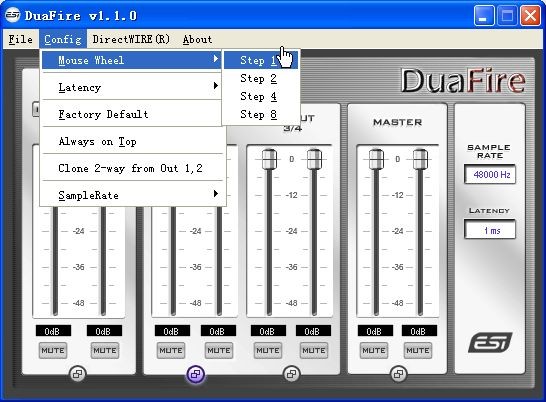The width and height of the screenshot is (546, 402).
Task: Choose Factory Default from Config menu
Action: point(132,114)
